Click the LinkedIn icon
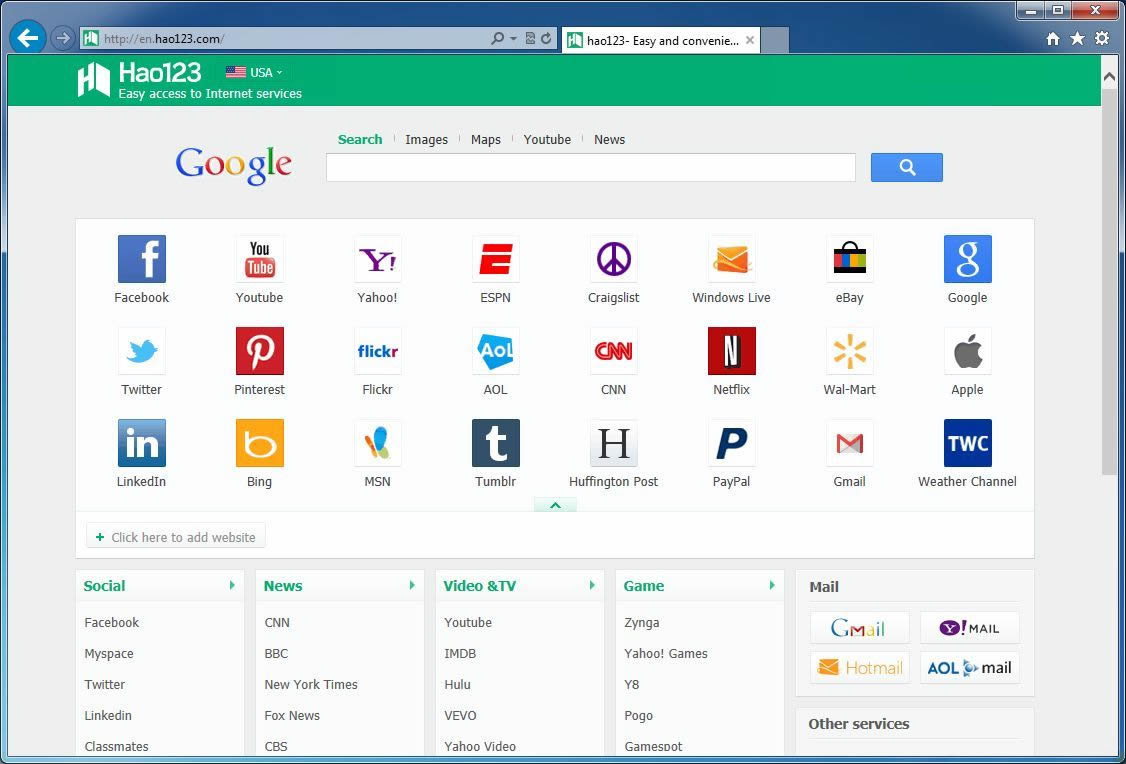 141,442
